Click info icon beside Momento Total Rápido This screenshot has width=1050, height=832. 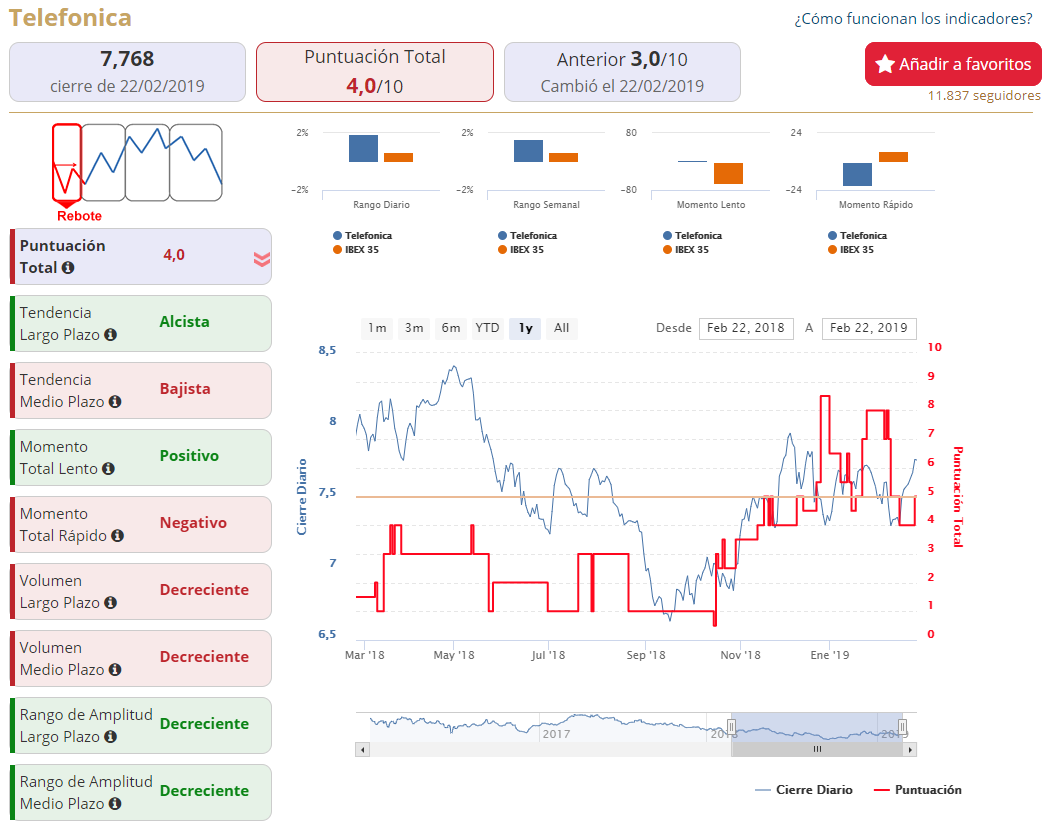117,535
